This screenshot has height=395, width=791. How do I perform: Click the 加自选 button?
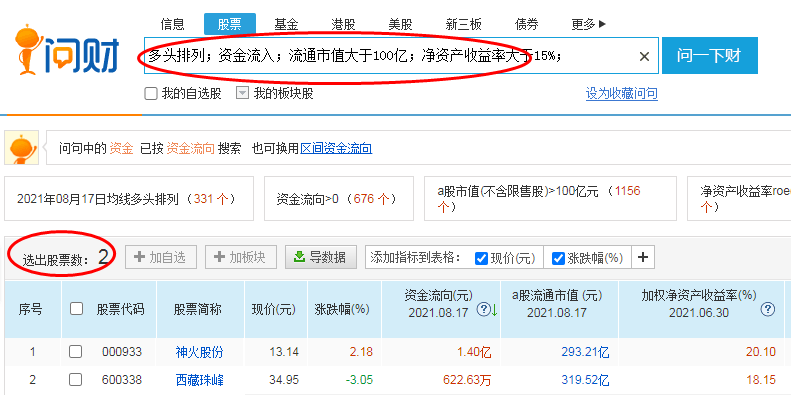tap(161, 257)
